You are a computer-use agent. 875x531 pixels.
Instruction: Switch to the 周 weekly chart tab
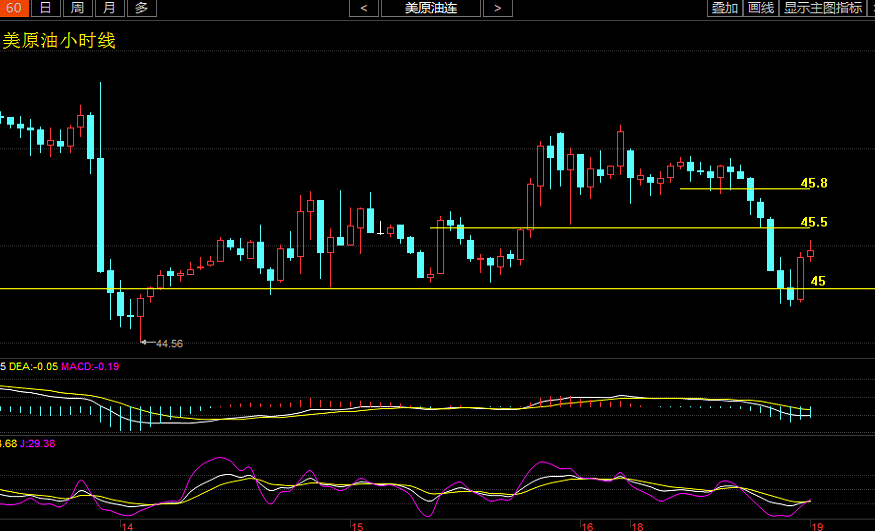coord(77,8)
